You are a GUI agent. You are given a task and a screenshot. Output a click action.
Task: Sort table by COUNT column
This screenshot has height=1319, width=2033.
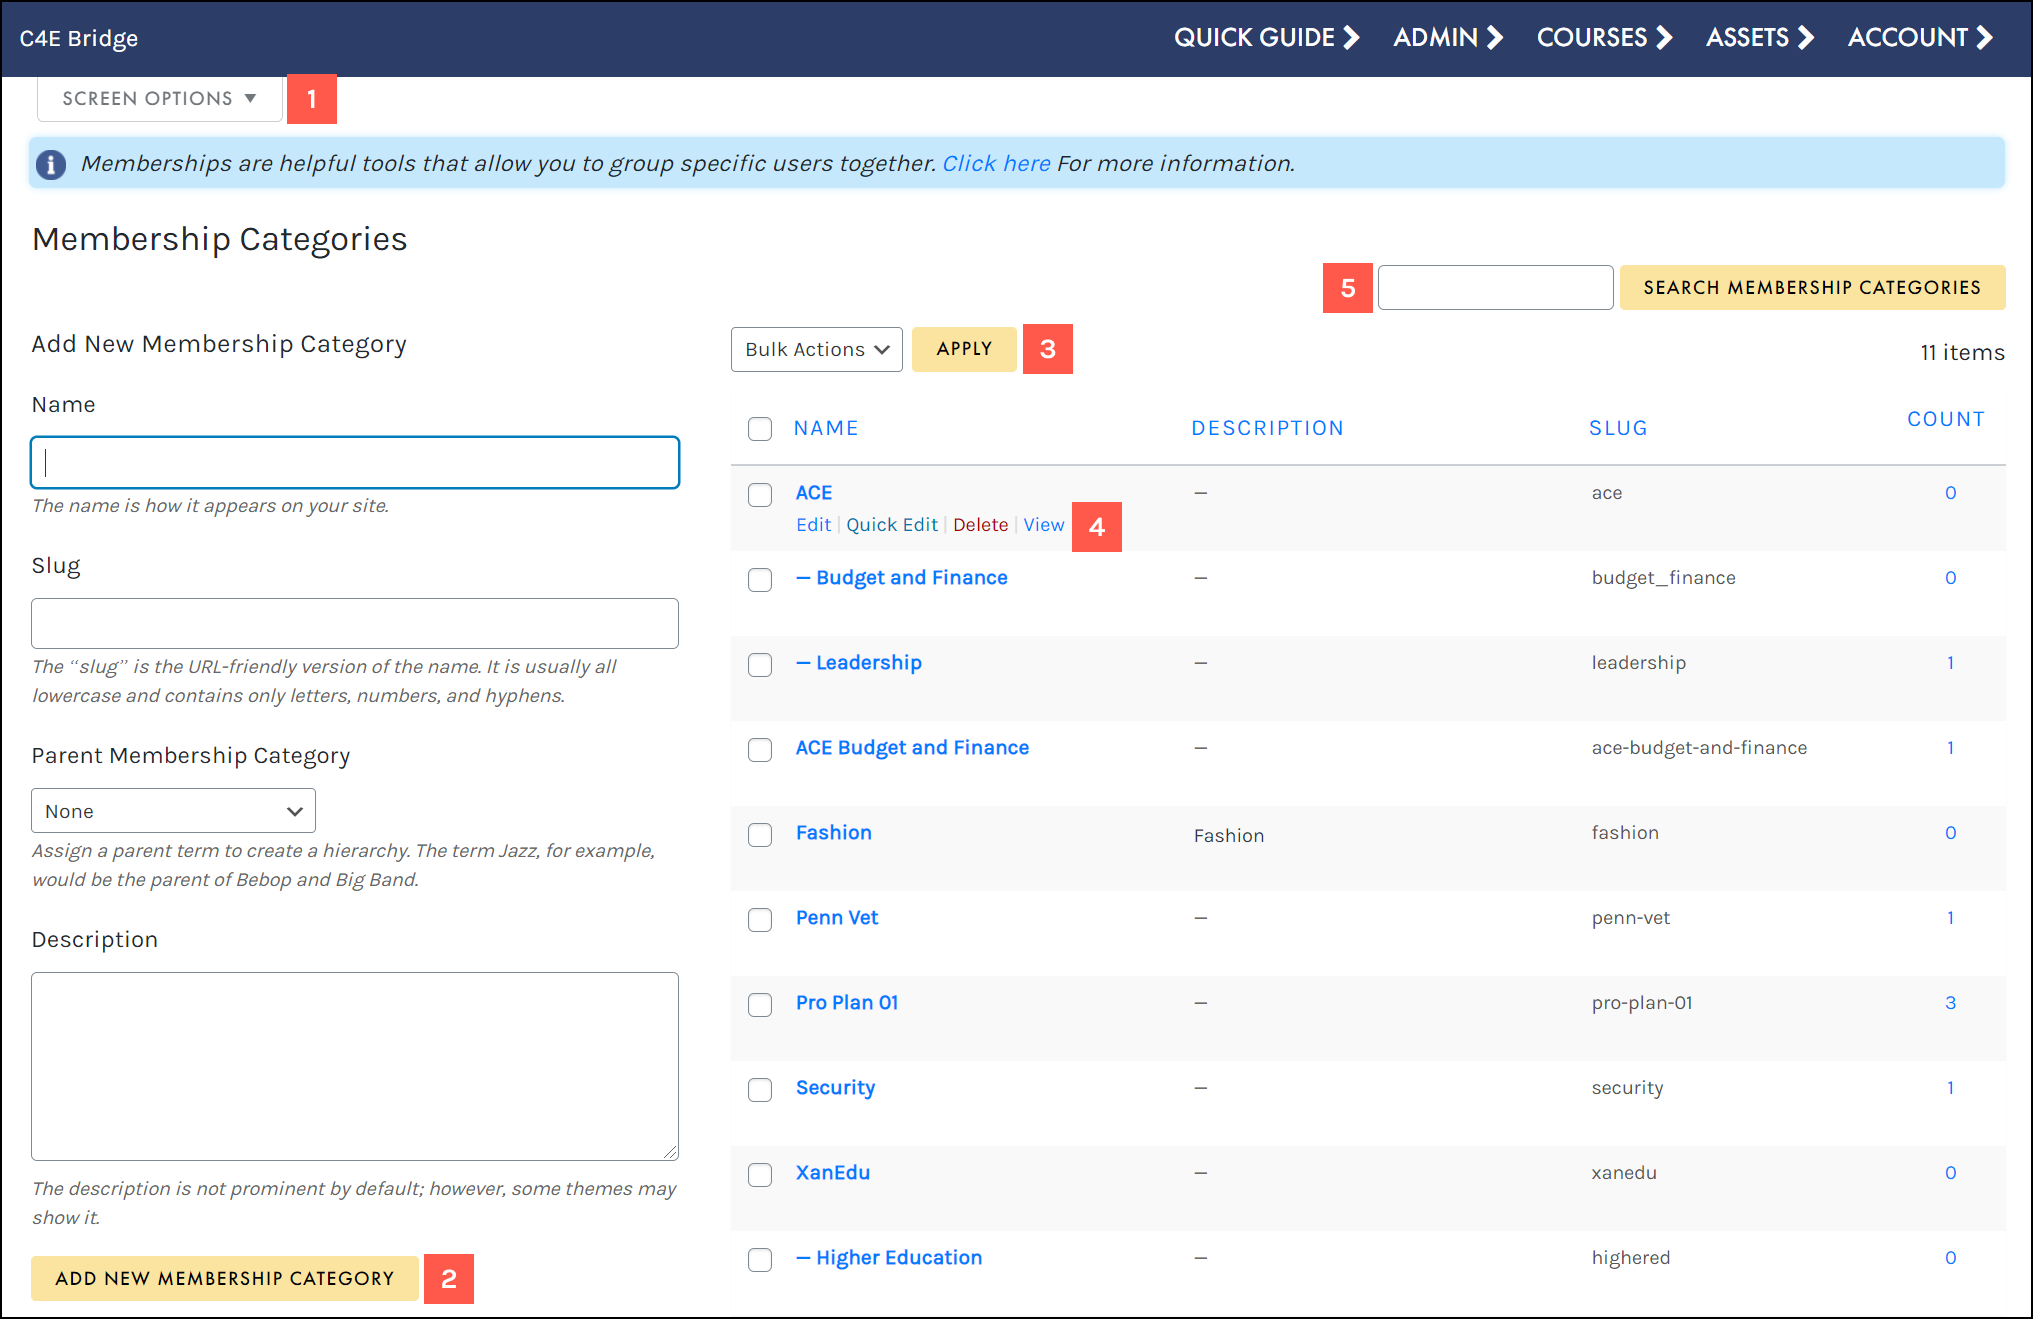coord(1946,419)
